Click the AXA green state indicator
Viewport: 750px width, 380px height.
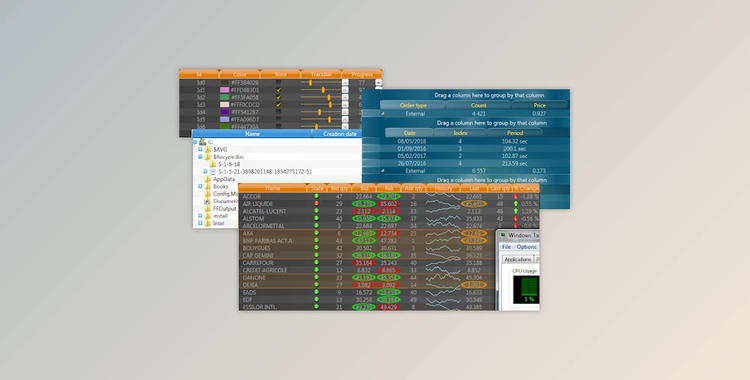316,233
